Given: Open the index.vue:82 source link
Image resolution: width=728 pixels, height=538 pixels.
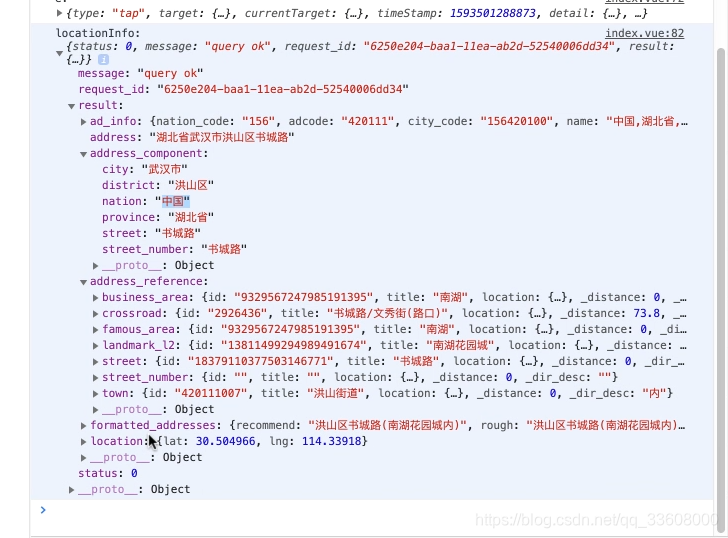Looking at the screenshot, I should click(644, 33).
